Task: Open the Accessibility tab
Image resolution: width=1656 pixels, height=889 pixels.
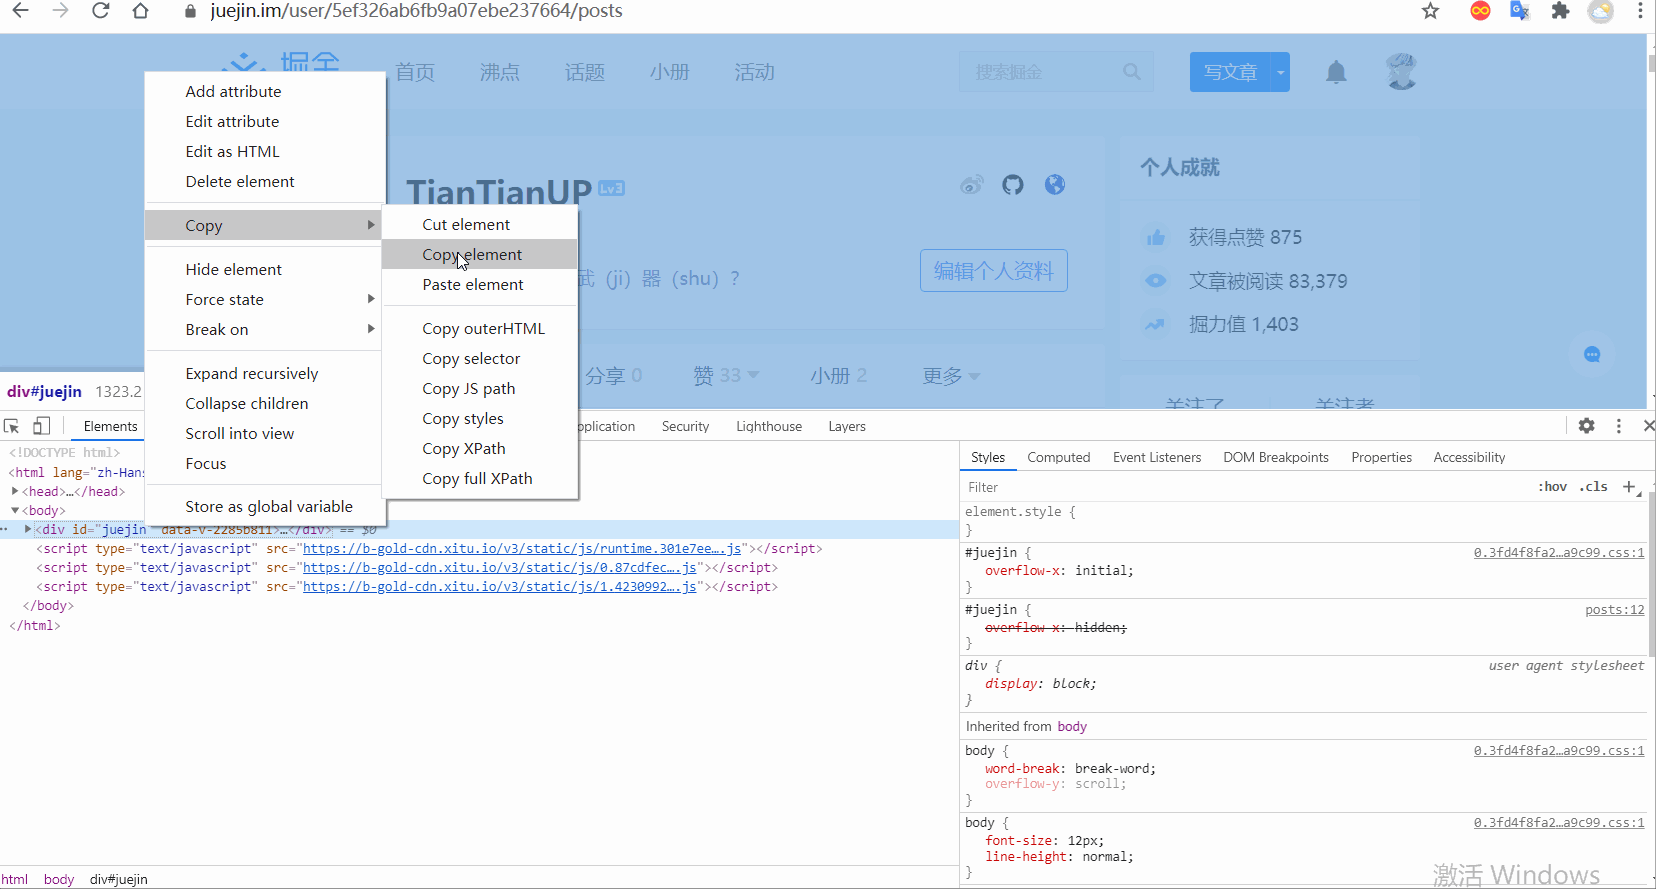Action: point(1469,457)
